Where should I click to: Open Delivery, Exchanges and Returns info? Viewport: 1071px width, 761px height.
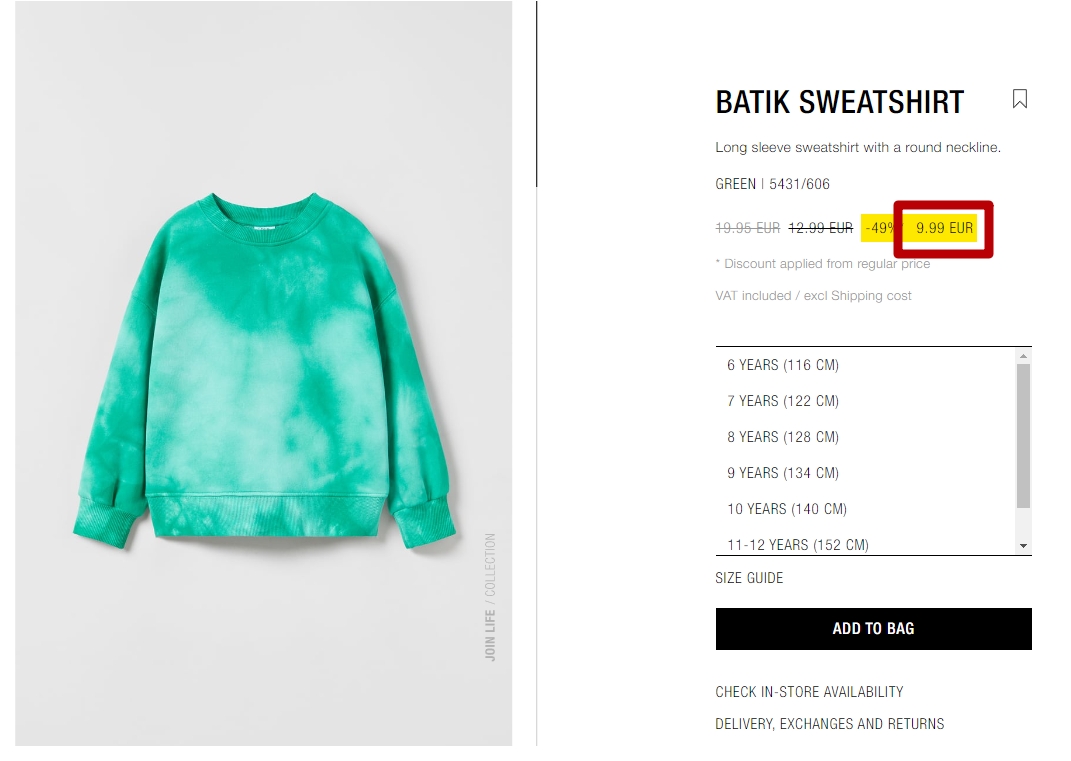(829, 724)
